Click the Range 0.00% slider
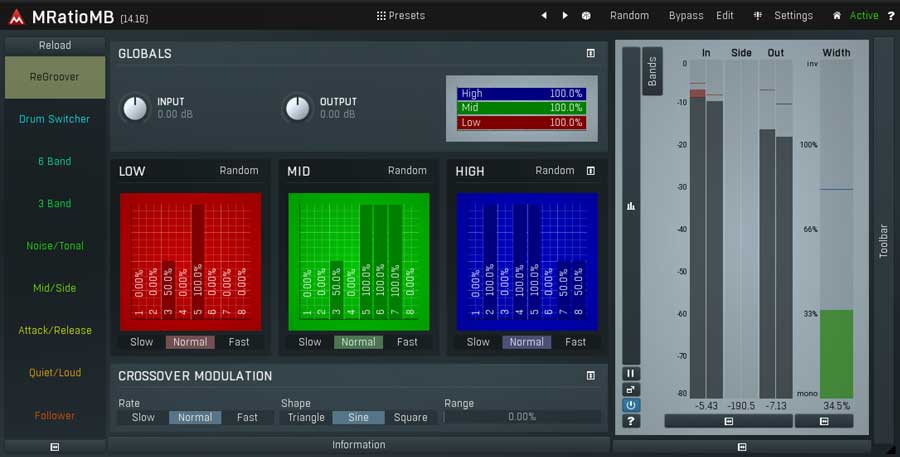Screen dimensions: 900x457 tap(522, 417)
